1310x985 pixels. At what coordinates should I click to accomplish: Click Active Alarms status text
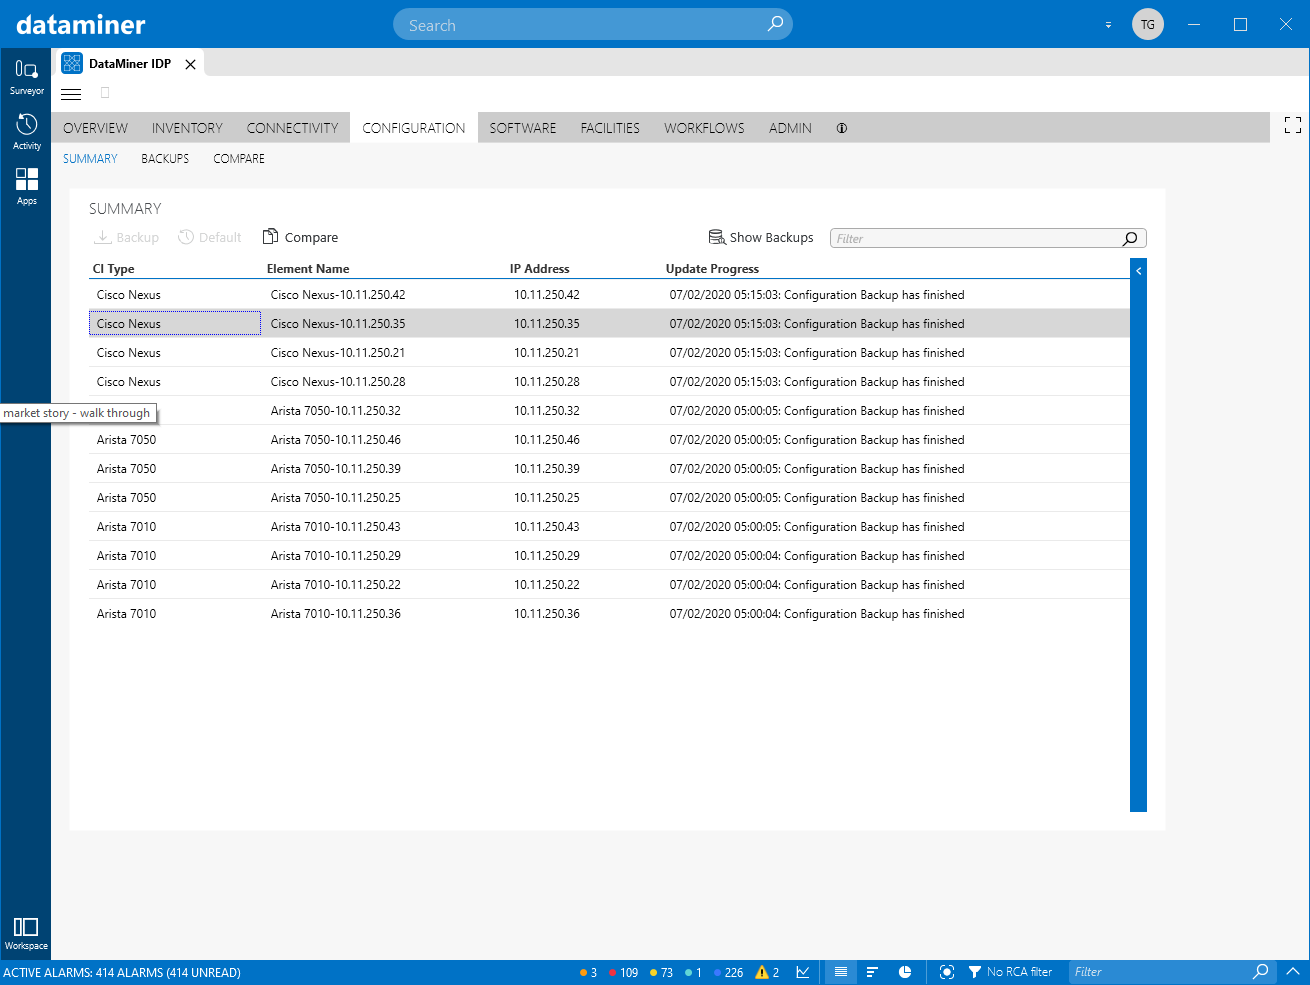point(122,972)
